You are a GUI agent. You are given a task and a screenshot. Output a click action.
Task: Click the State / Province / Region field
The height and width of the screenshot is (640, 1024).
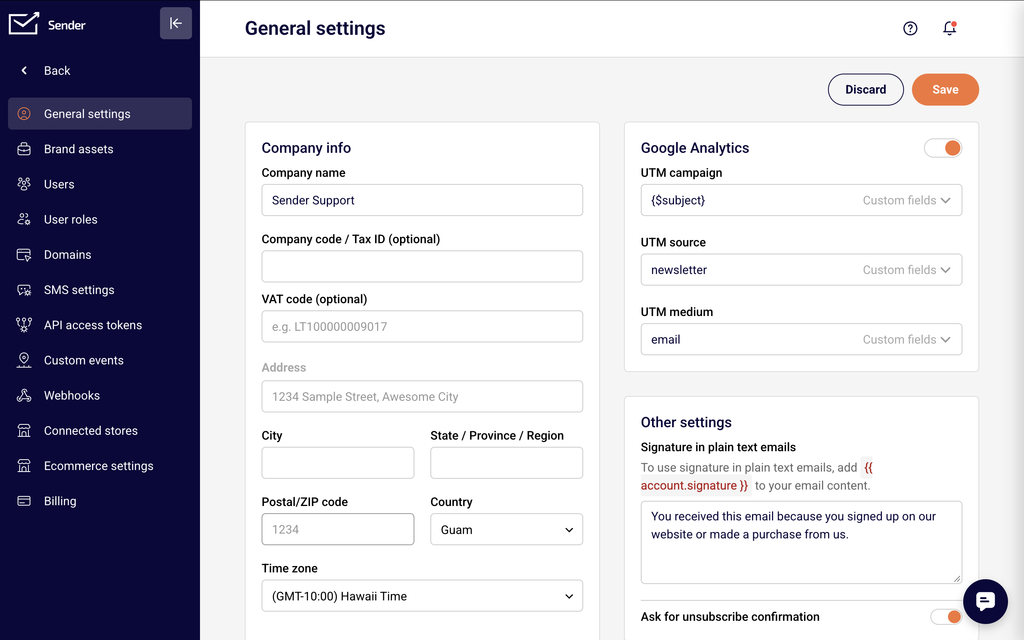pos(507,463)
